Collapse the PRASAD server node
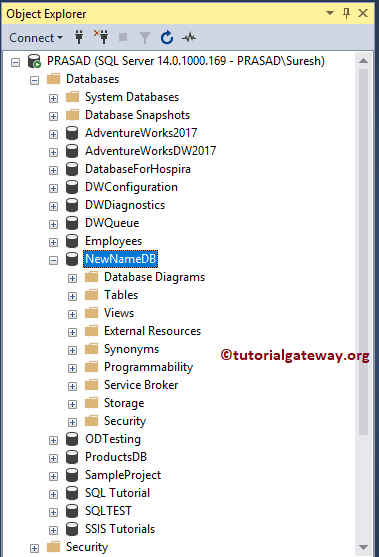The image size is (379, 557). point(15,63)
